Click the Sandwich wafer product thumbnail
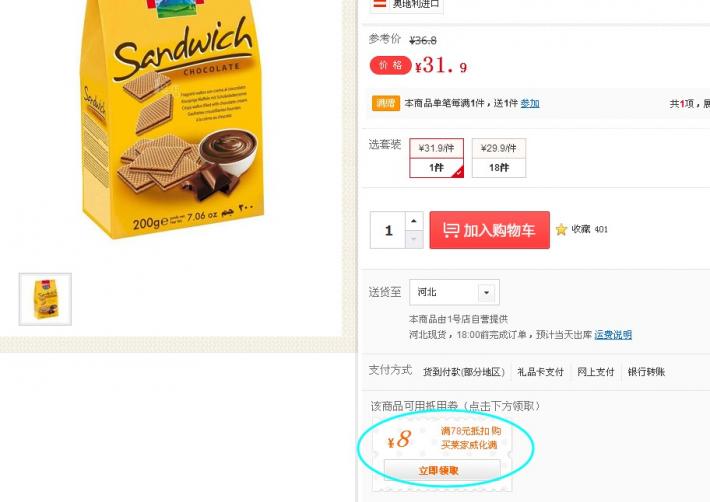 coord(45,299)
